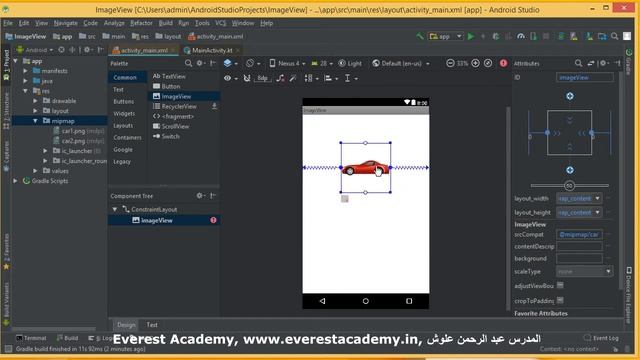Screen dimensions: 640x360
Task: Open Palette gear settings icon
Action: coord(200,63)
